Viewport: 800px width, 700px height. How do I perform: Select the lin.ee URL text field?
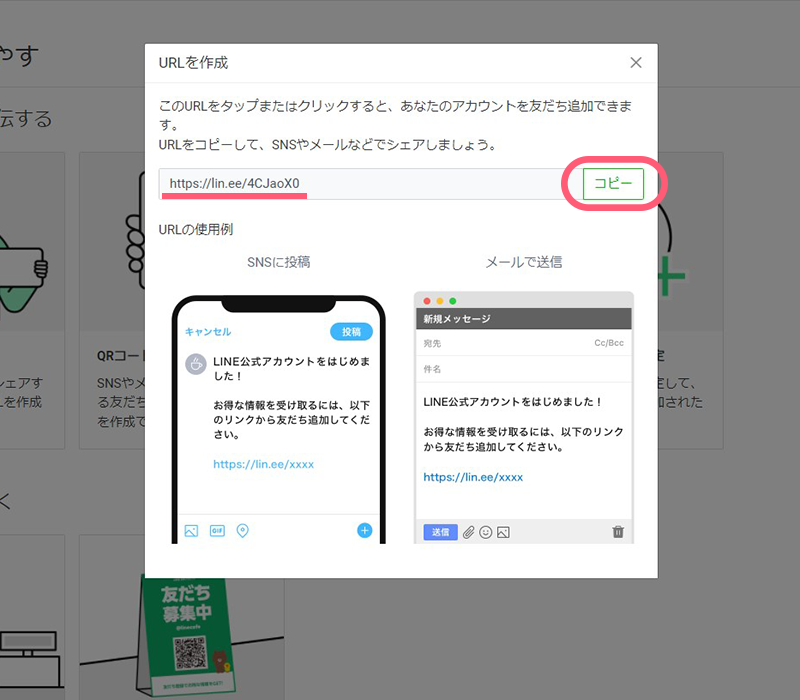click(365, 184)
